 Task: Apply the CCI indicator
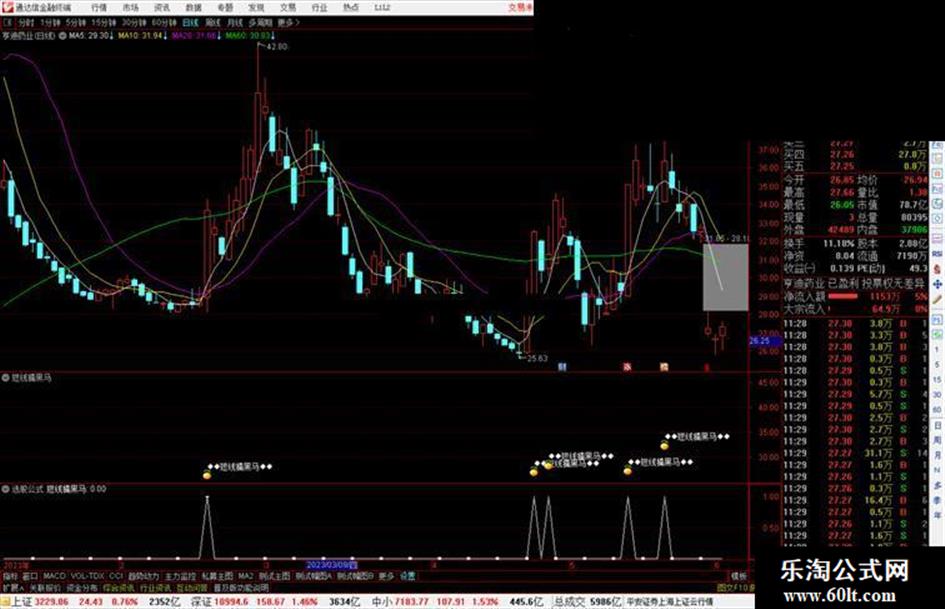coord(116,576)
